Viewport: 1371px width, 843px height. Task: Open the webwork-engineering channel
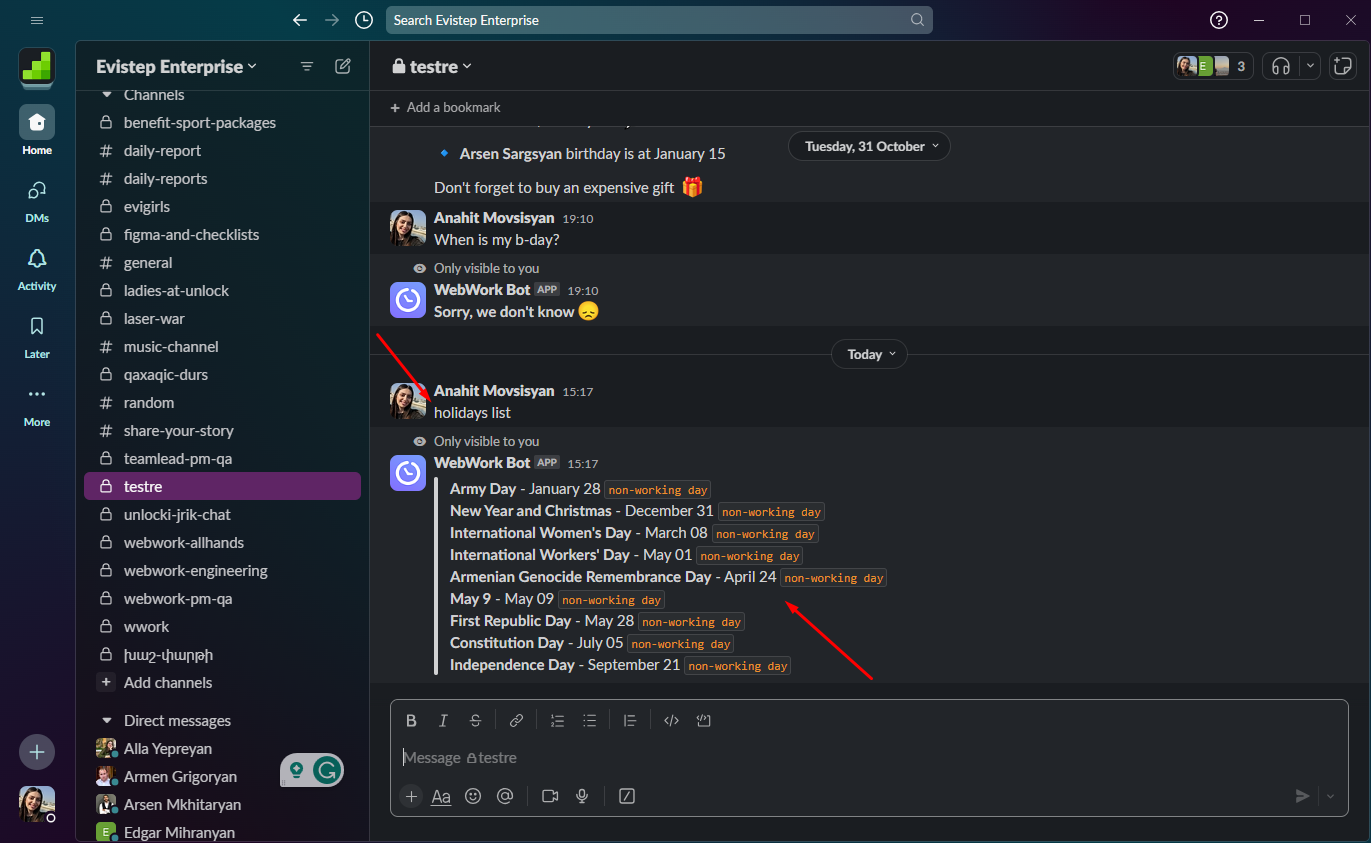(195, 570)
